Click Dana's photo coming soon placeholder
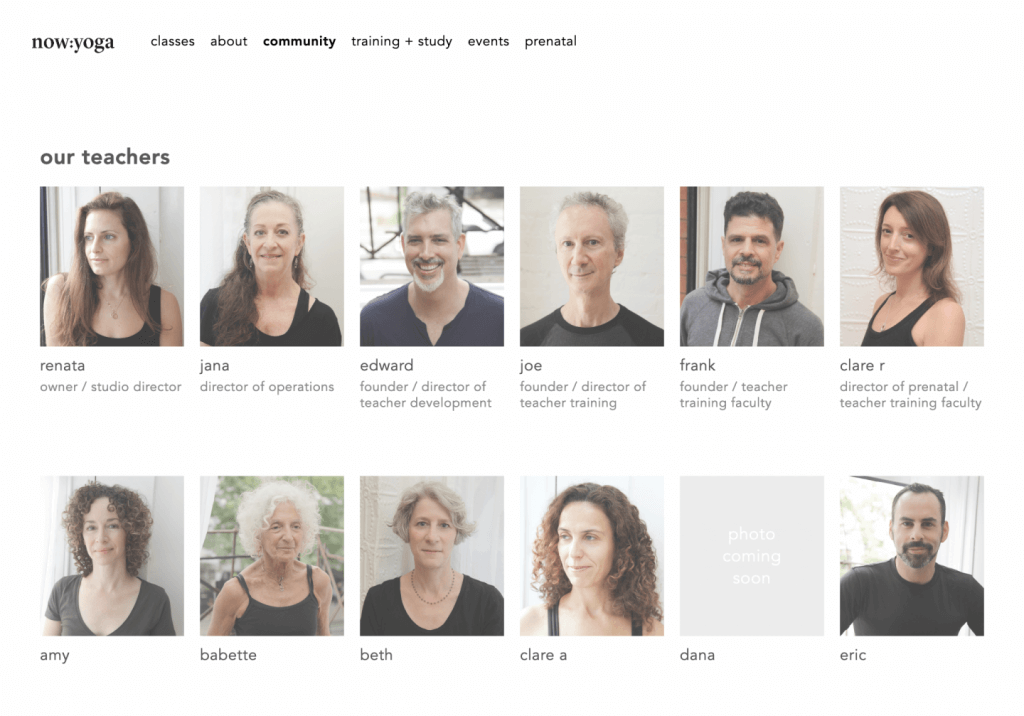Screen dimensions: 1024x716 [x=752, y=556]
